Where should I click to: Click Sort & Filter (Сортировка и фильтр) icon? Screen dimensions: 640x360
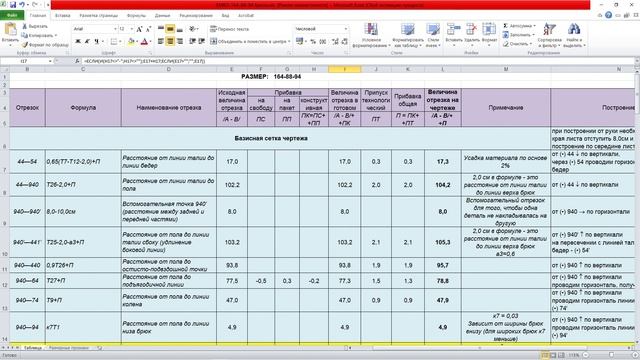click(x=549, y=29)
